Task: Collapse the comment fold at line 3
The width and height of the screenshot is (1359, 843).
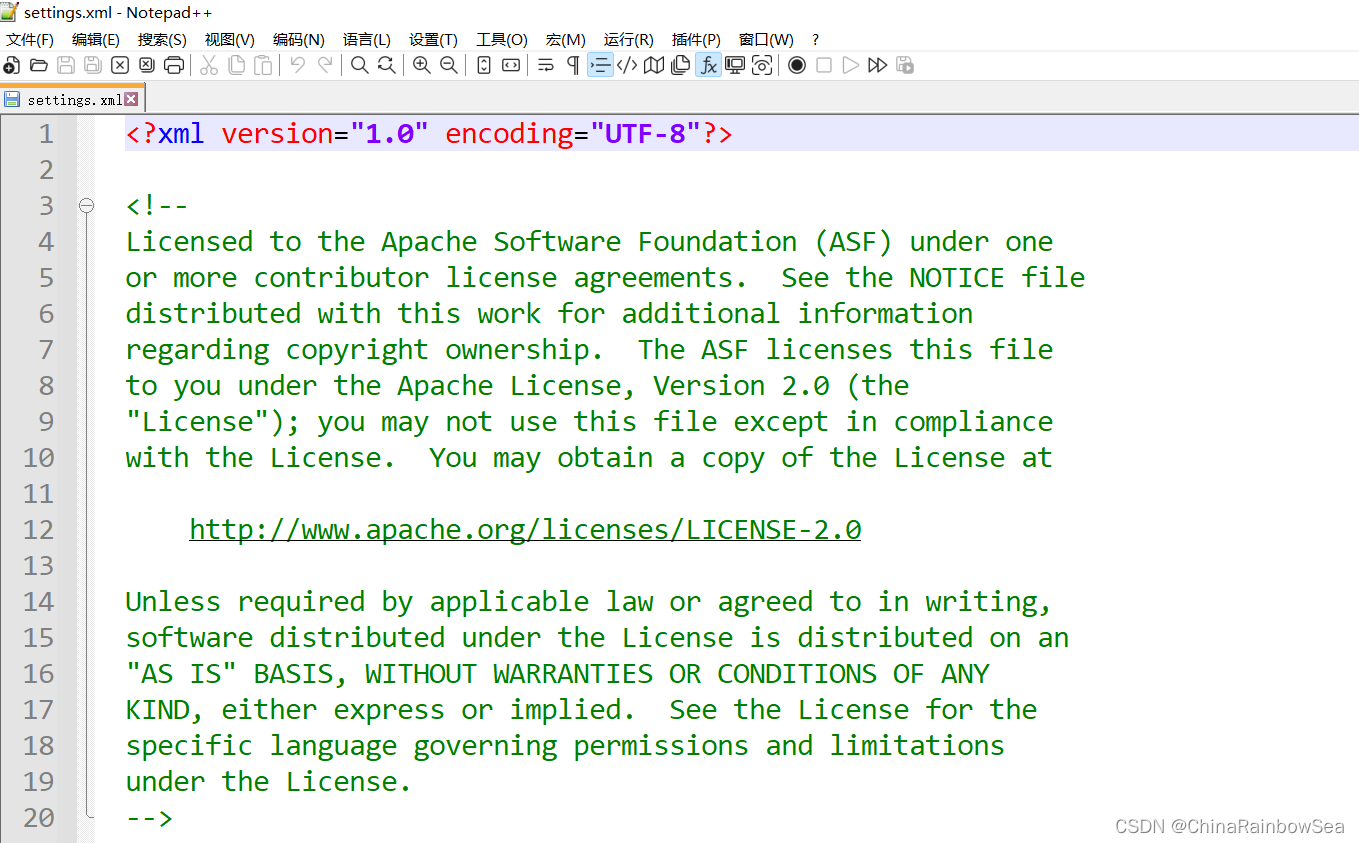Action: click(87, 205)
